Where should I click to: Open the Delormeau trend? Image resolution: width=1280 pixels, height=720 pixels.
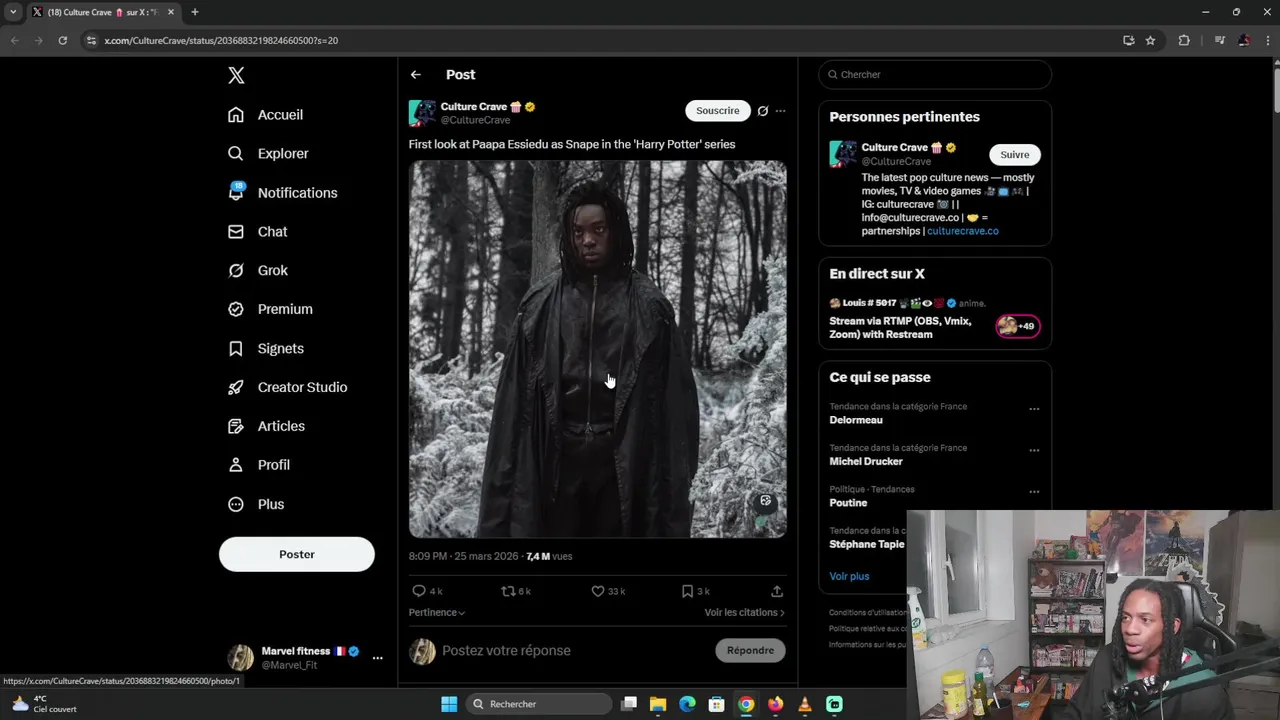856,420
